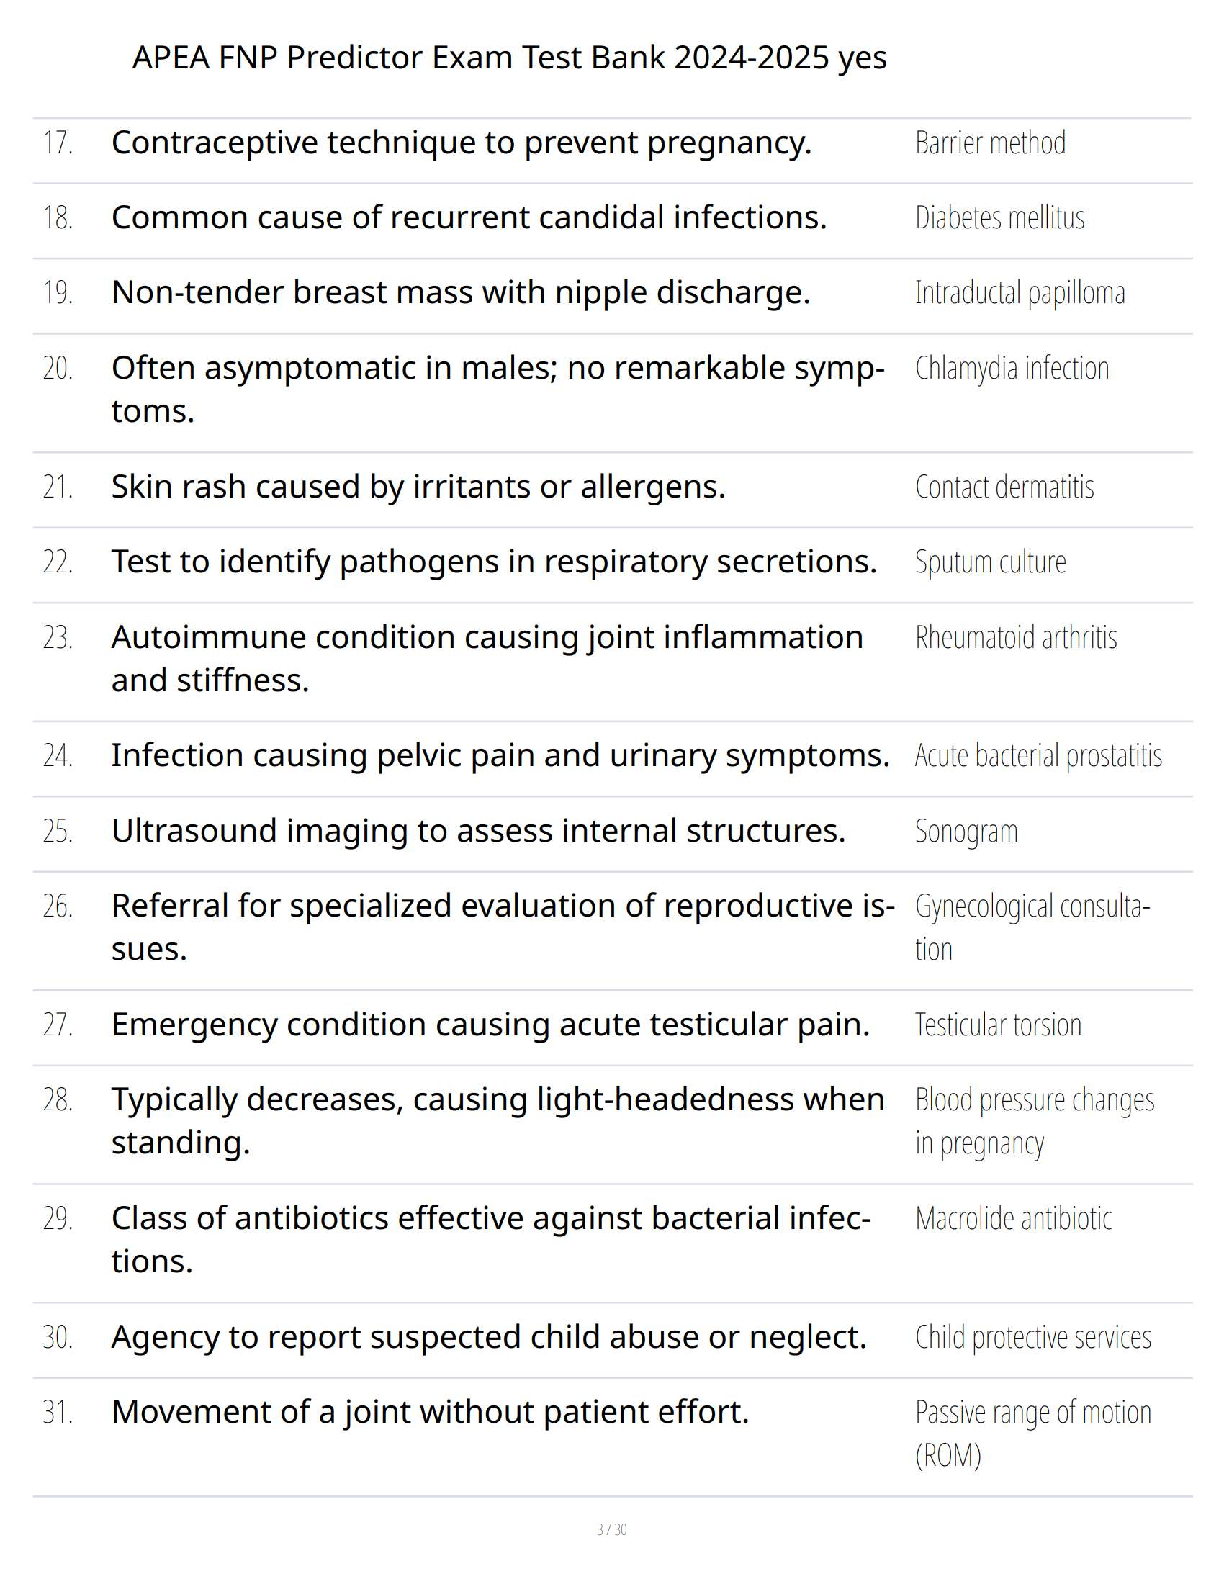Image resolution: width=1224 pixels, height=1584 pixels.
Task: Click the 'Contact dermatitis' answer
Action: tap(1004, 487)
